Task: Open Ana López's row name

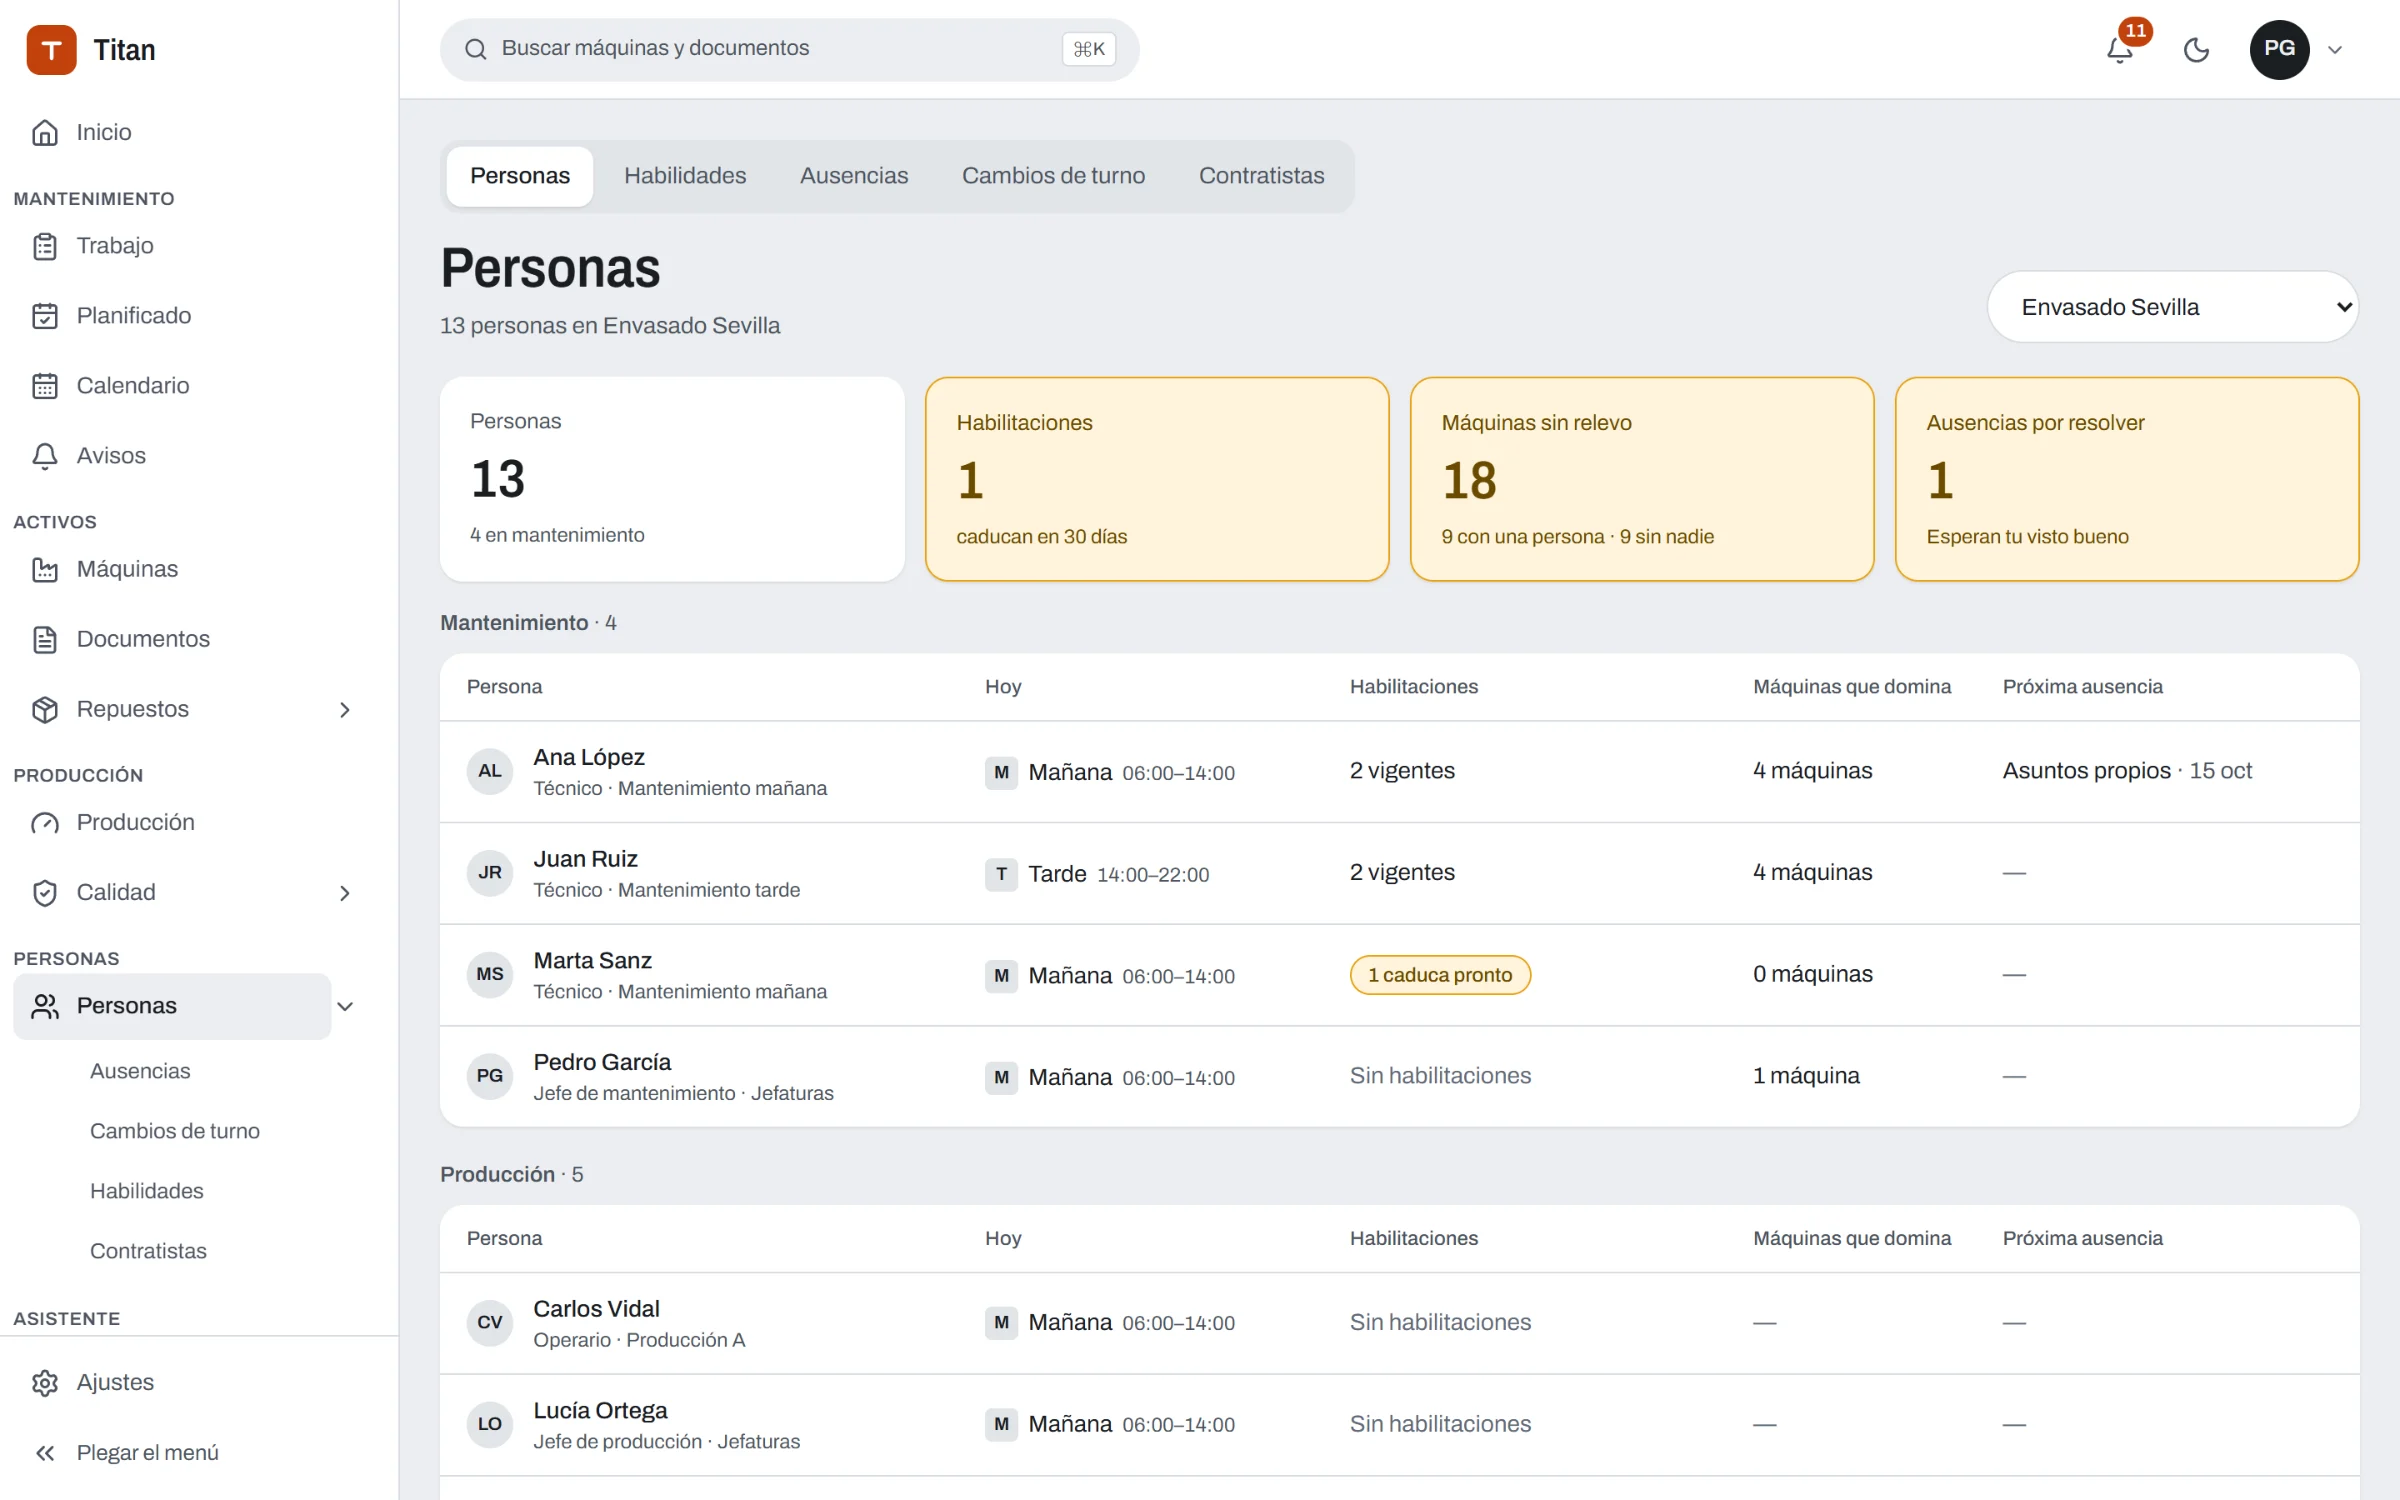Action: tap(589, 757)
